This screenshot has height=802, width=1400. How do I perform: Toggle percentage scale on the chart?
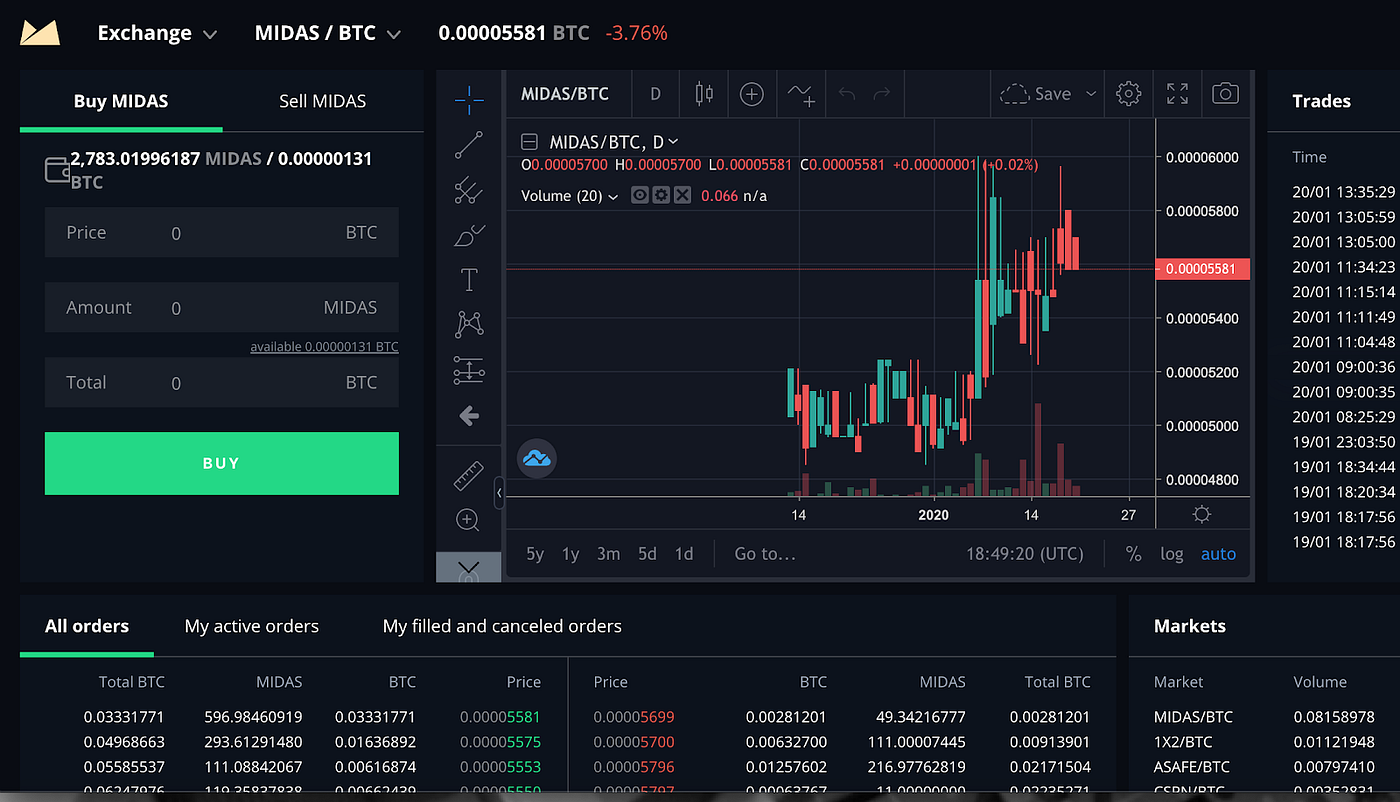click(x=1134, y=553)
